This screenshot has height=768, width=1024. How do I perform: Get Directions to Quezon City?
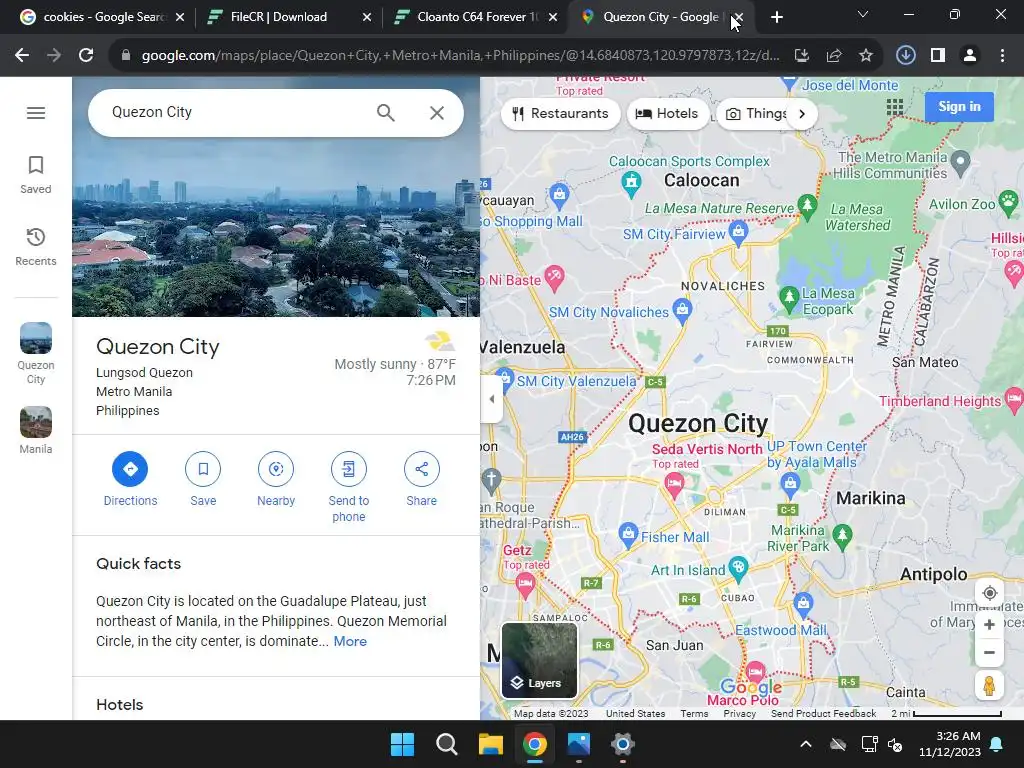[x=130, y=479]
